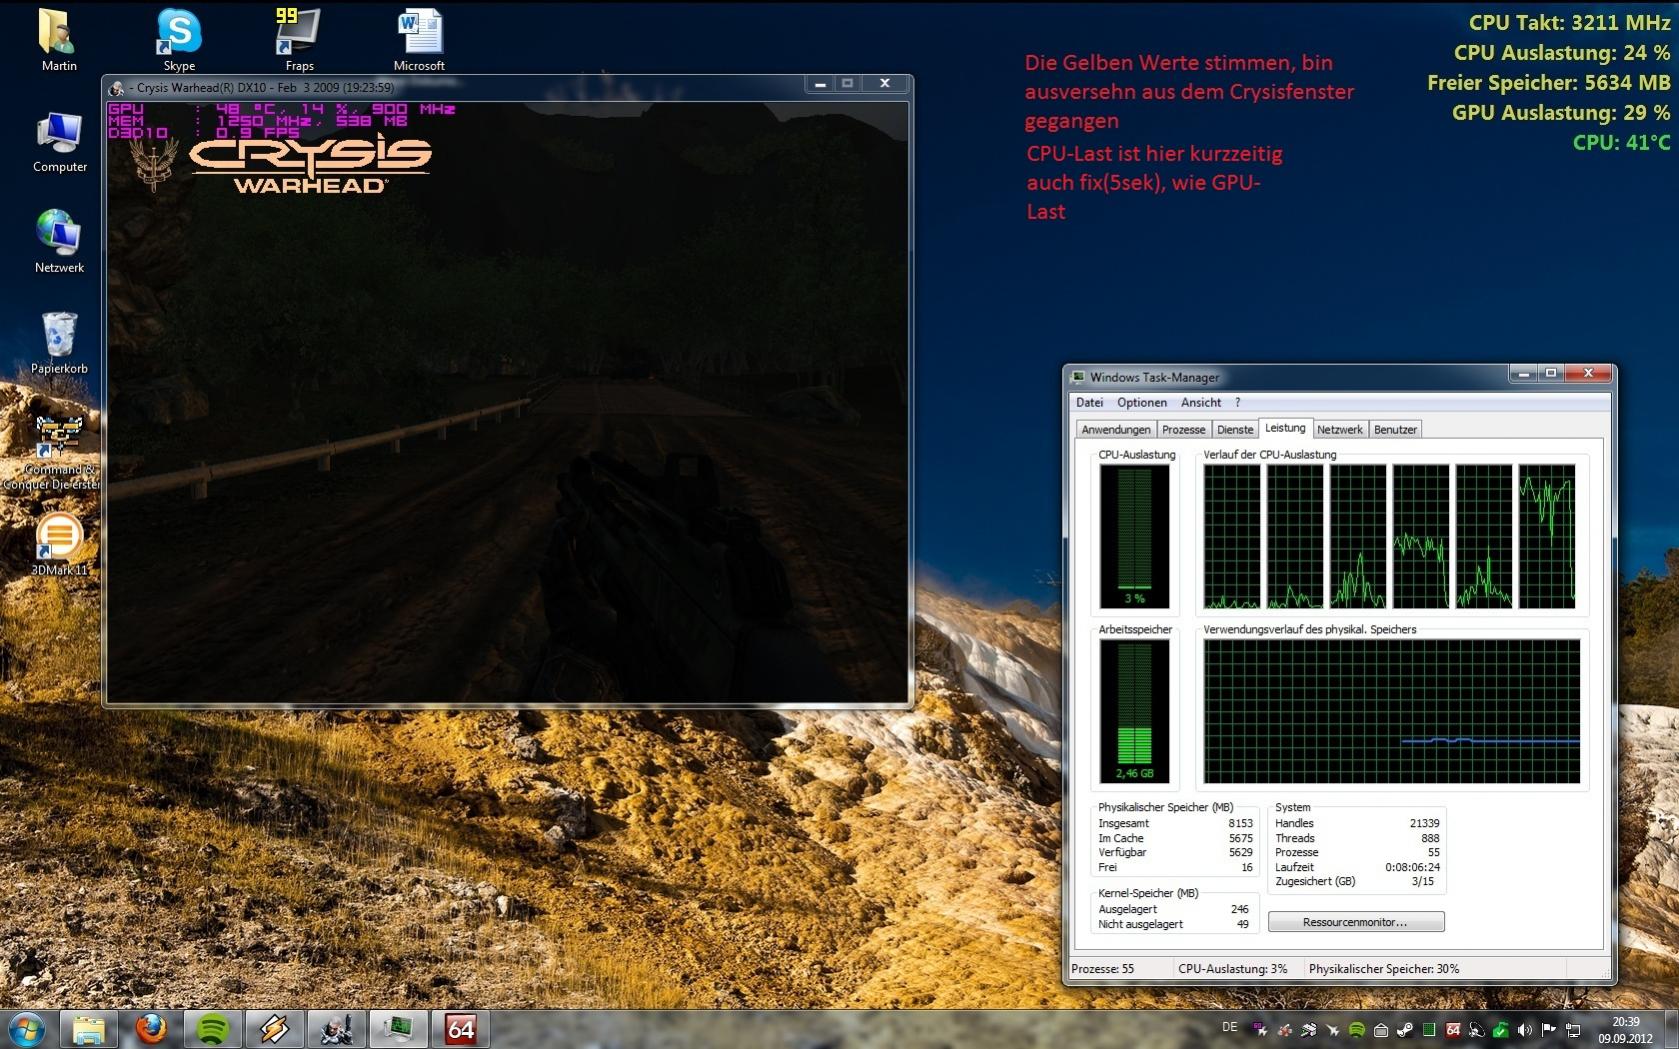Select the Leistung tab

pyautogui.click(x=1285, y=428)
